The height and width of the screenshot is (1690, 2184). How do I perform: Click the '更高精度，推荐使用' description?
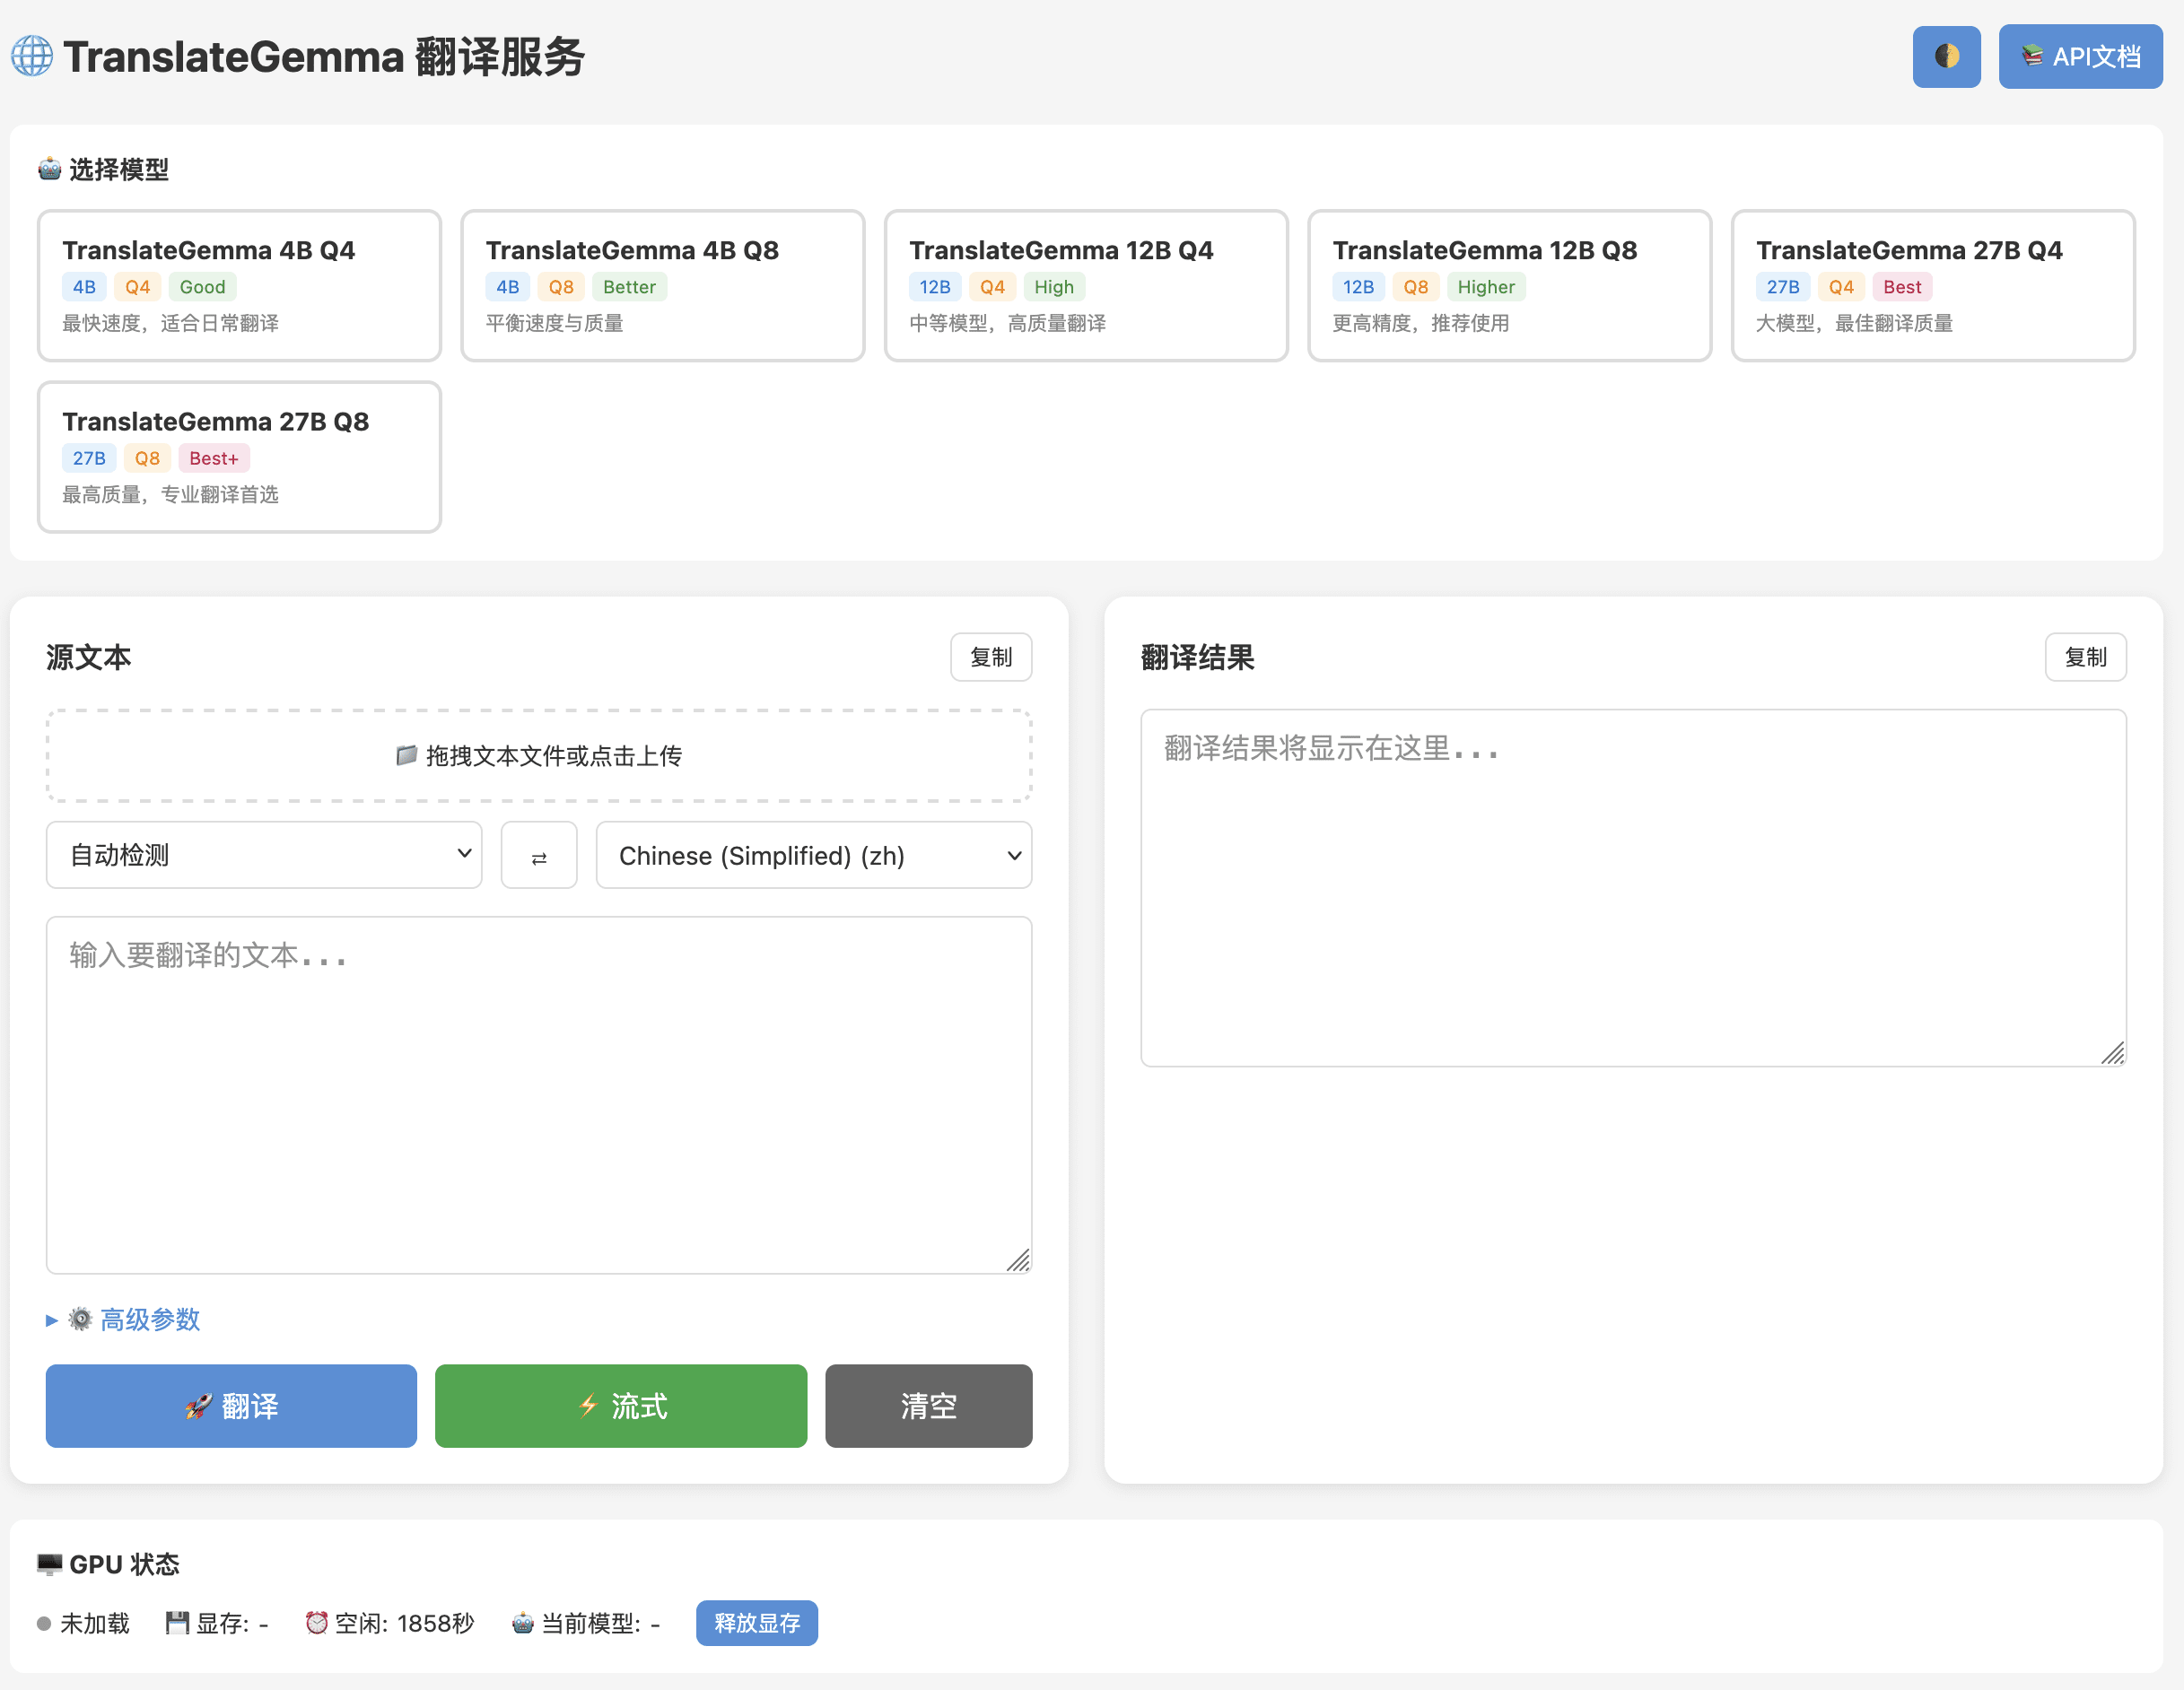click(1421, 323)
